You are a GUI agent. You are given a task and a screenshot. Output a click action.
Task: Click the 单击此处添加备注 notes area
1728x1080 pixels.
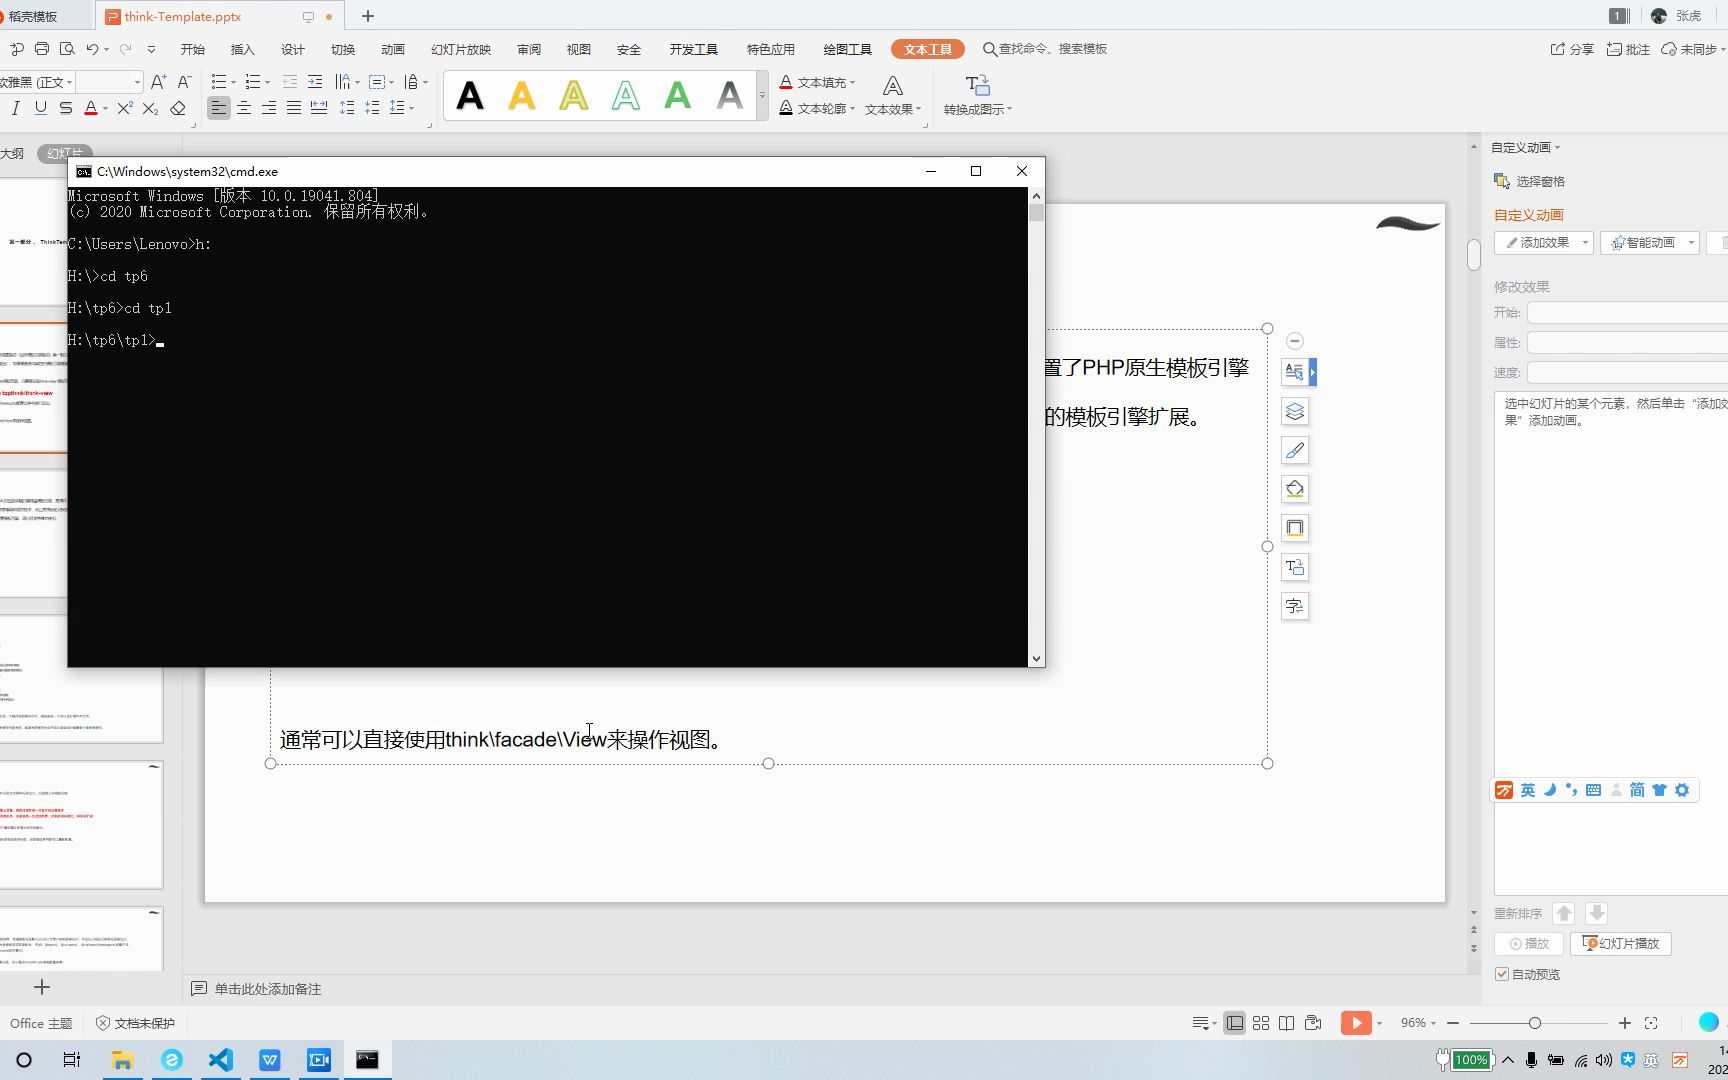[267, 989]
